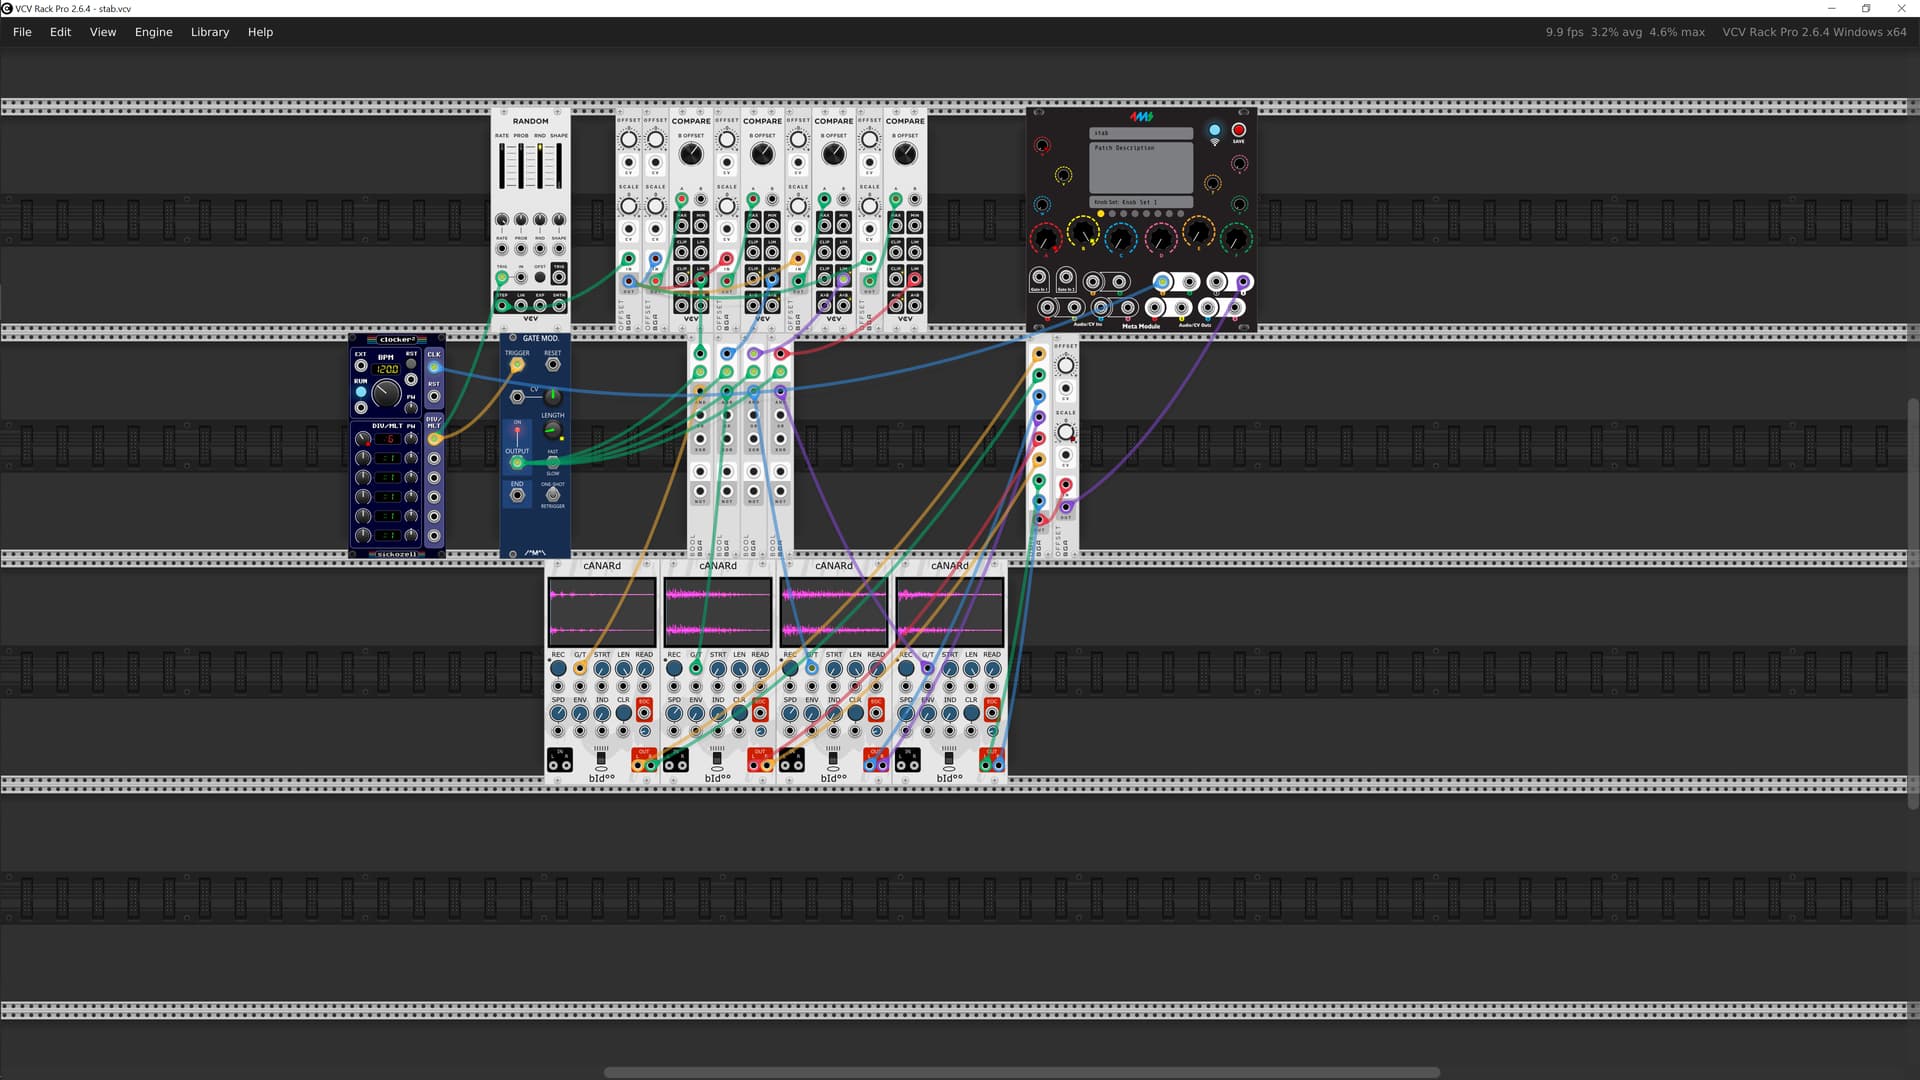The width and height of the screenshot is (1920, 1080).
Task: Open the View menu
Action: (103, 32)
